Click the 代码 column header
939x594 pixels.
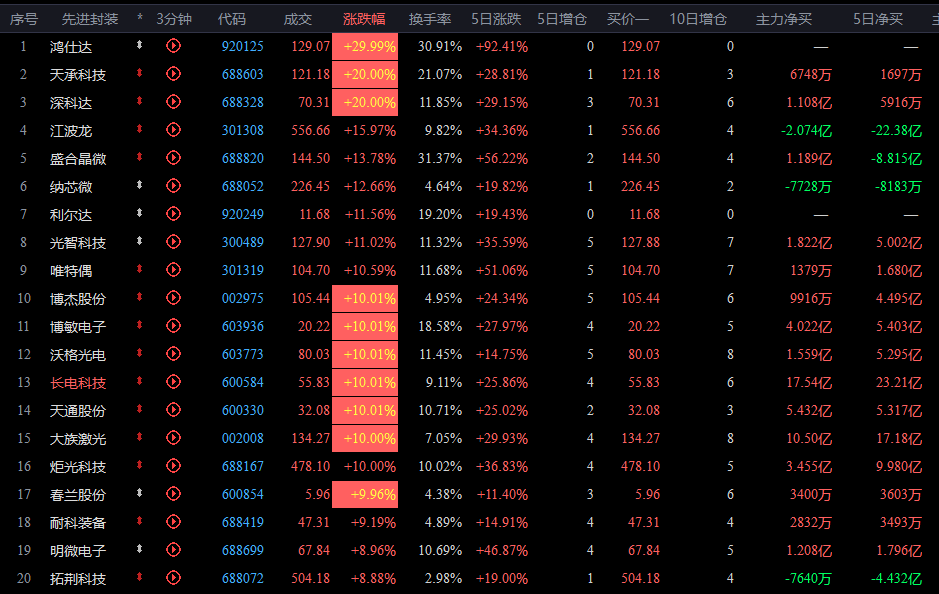pos(232,19)
